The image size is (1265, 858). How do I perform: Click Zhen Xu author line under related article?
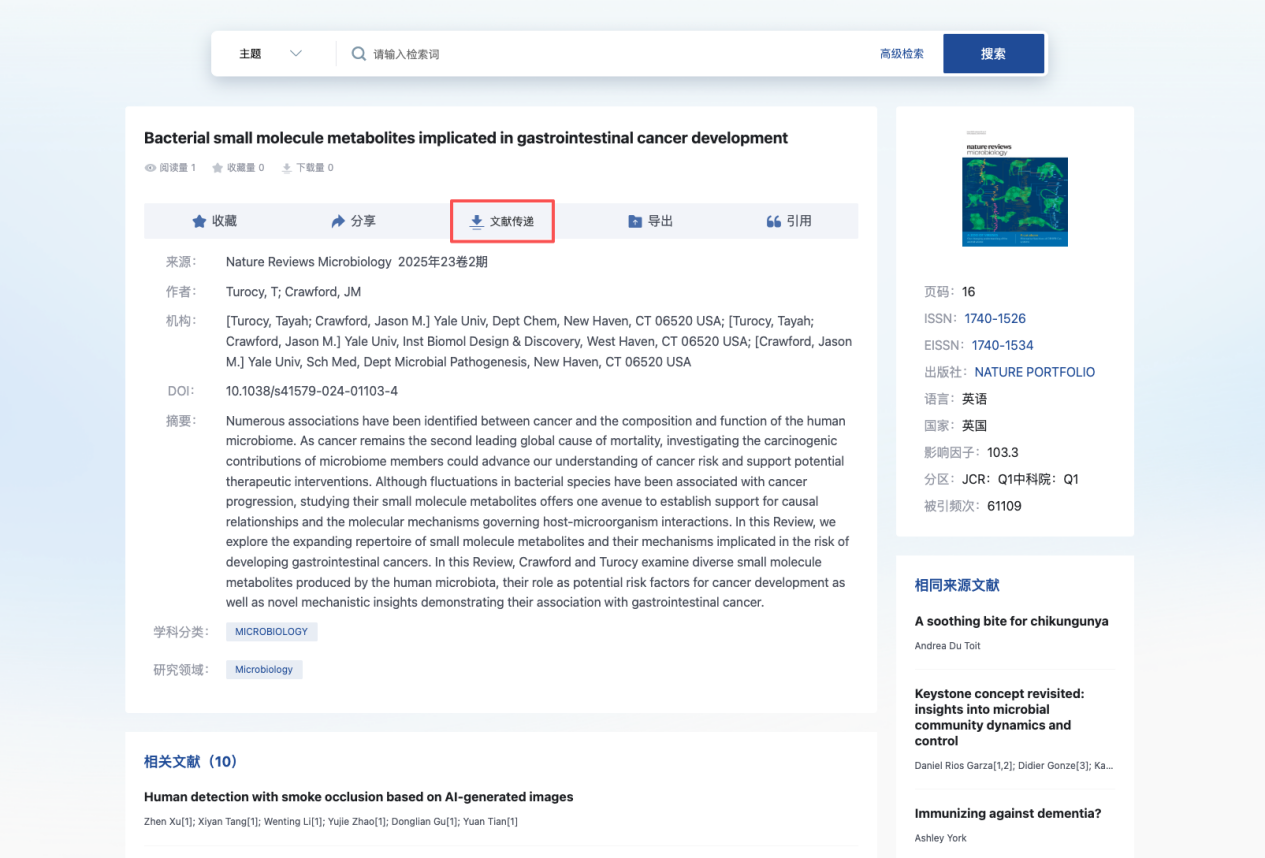[x=331, y=822]
